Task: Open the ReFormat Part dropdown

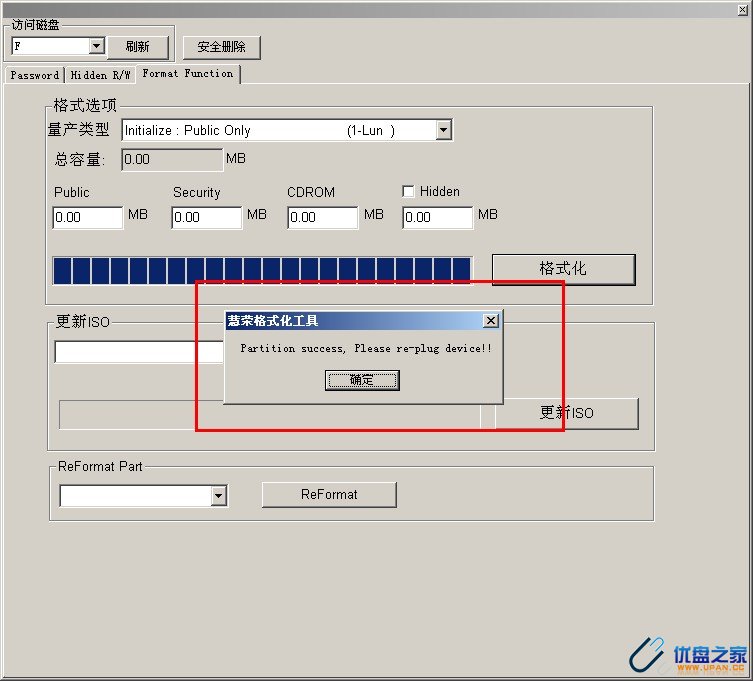Action: [218, 496]
